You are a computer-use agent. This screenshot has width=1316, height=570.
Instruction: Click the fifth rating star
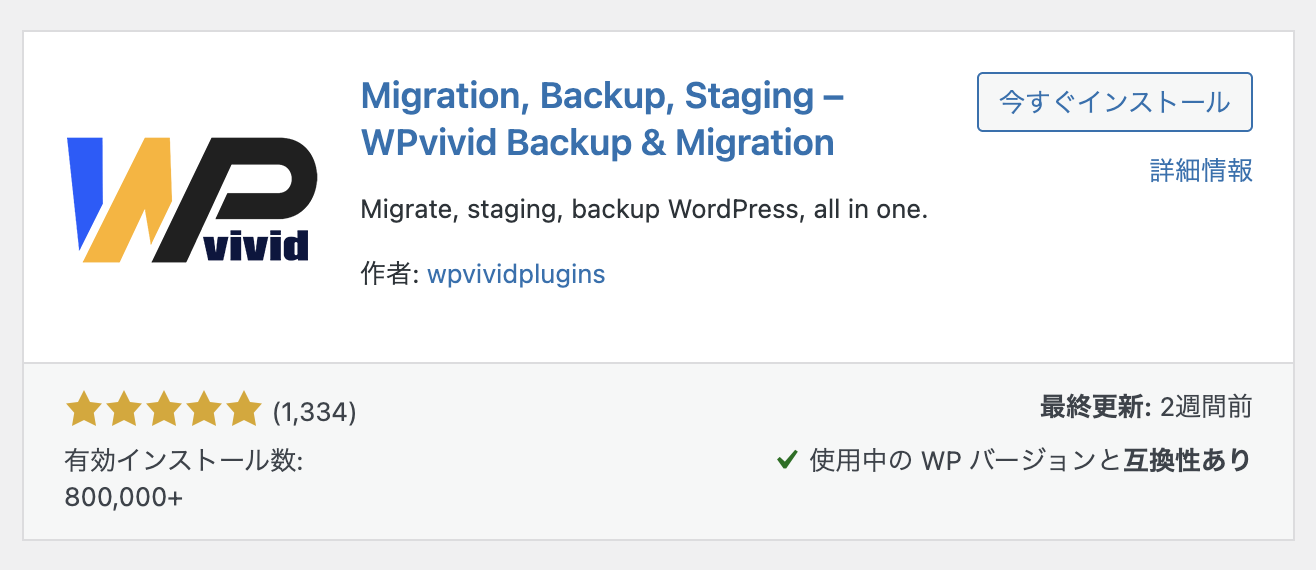243,409
